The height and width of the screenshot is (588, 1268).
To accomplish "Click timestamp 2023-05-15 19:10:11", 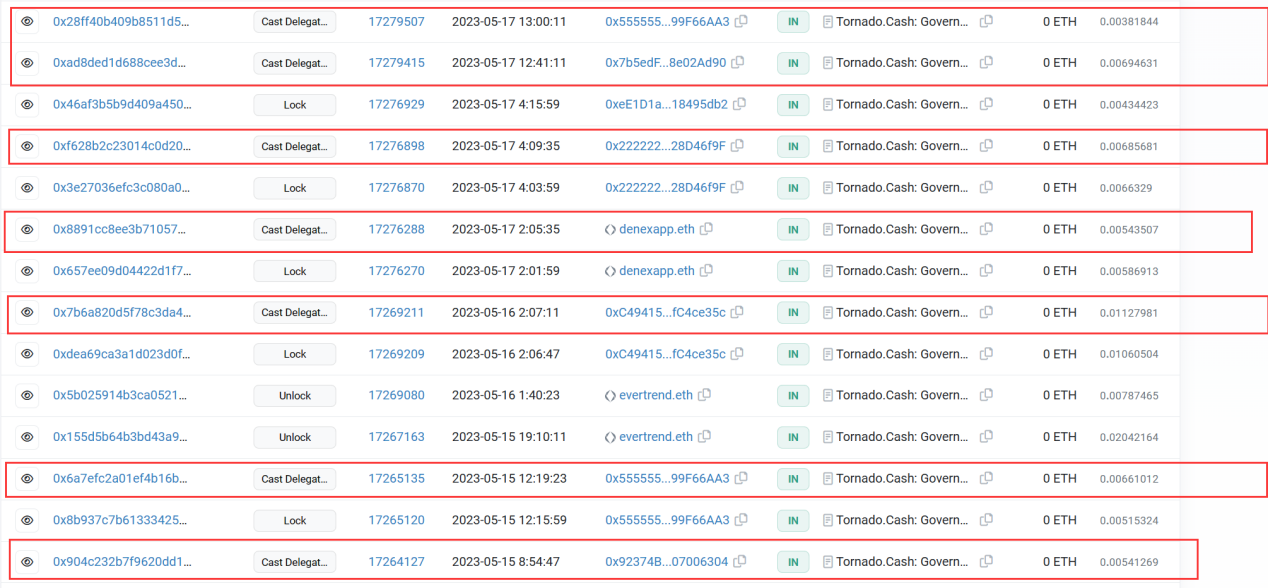I will [509, 437].
